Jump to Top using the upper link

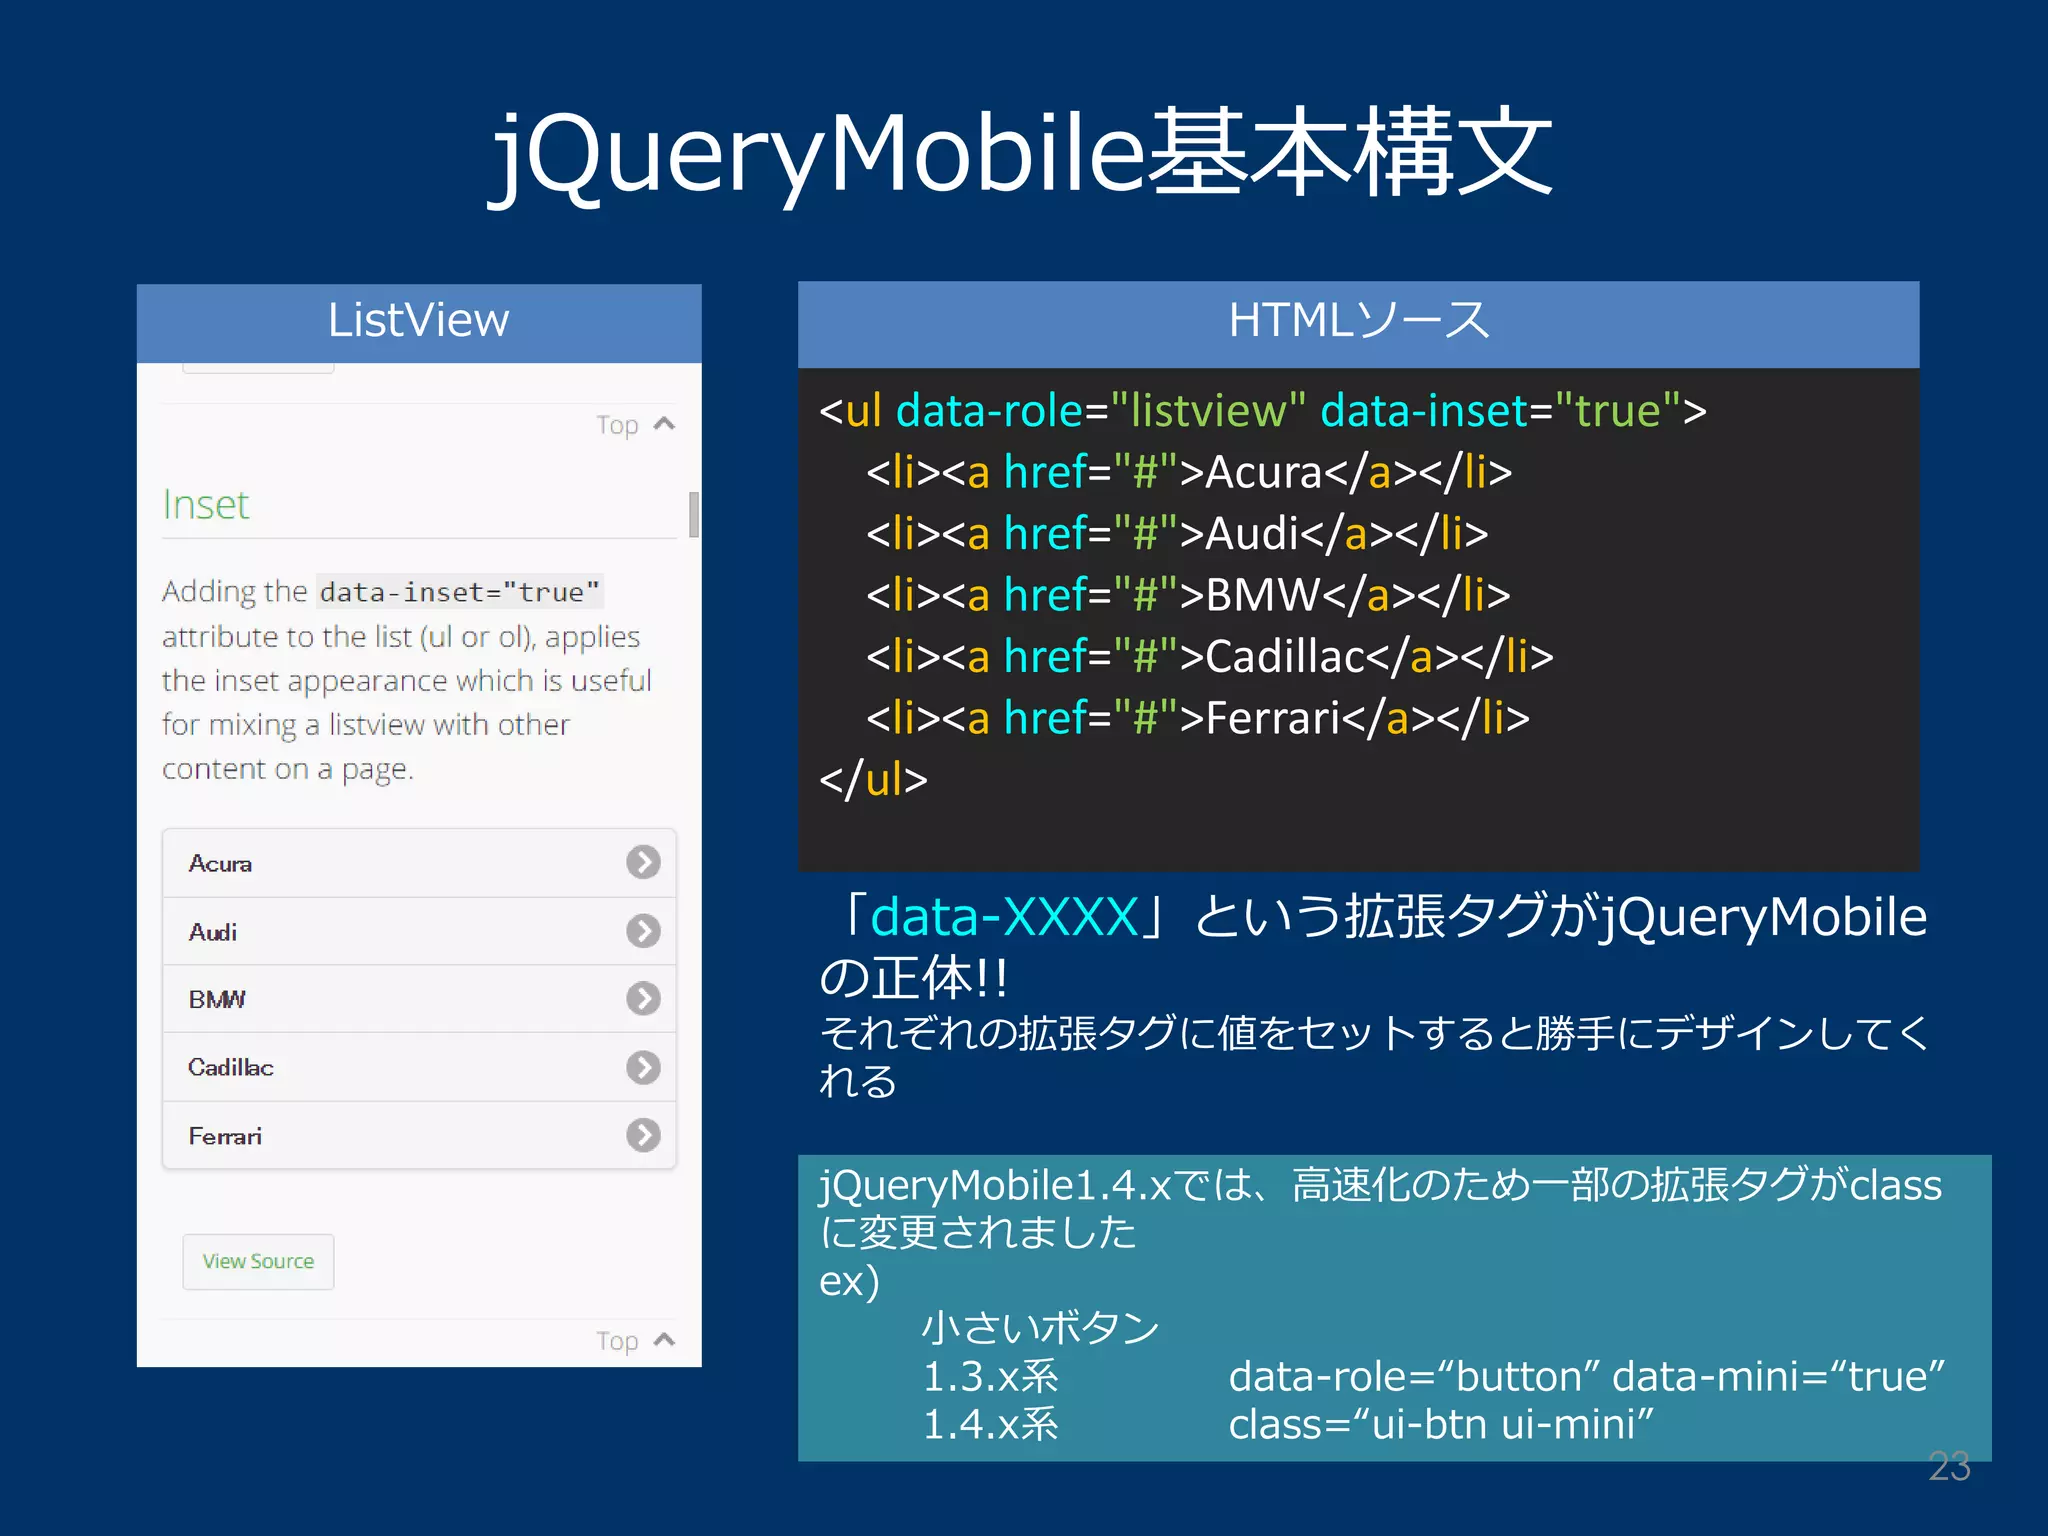tap(636, 425)
